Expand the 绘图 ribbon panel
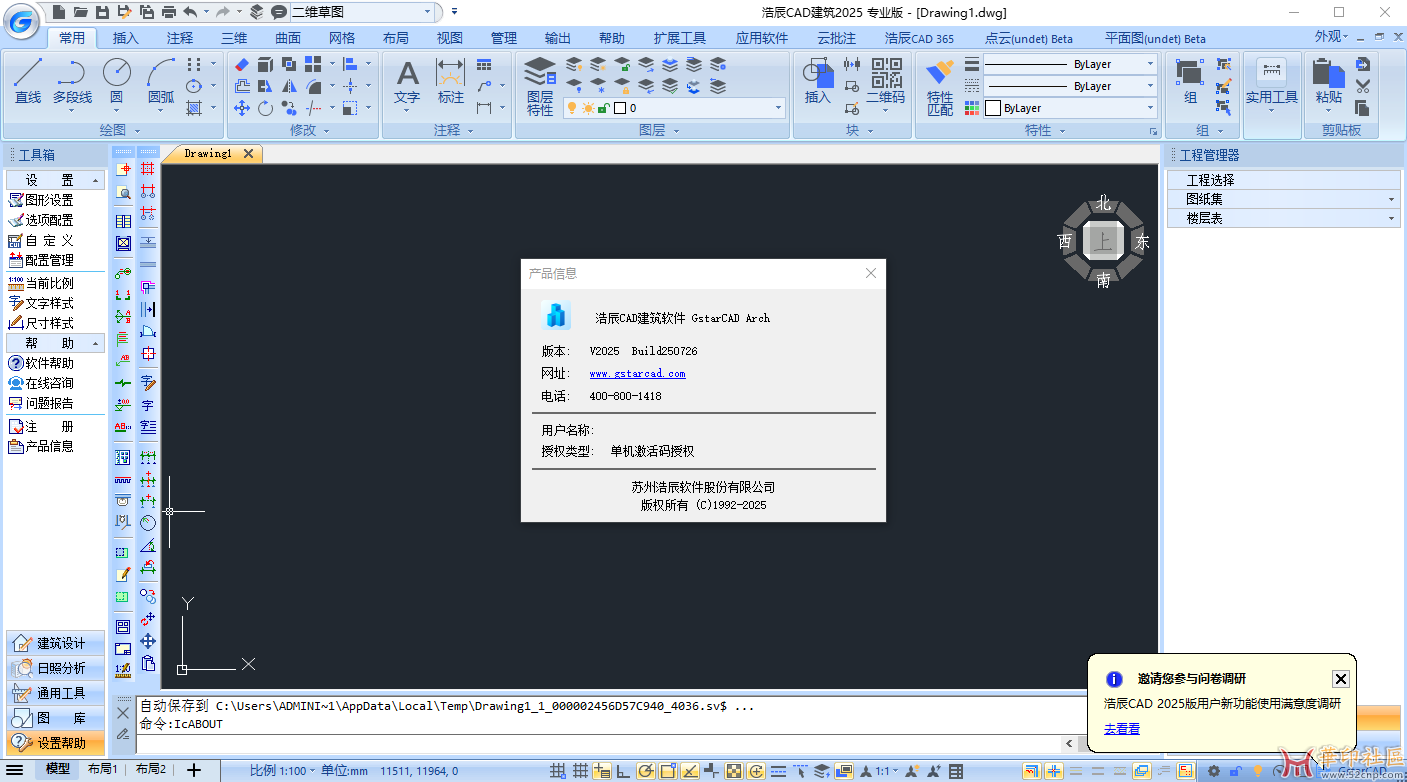This screenshot has width=1407, height=782. point(119,130)
